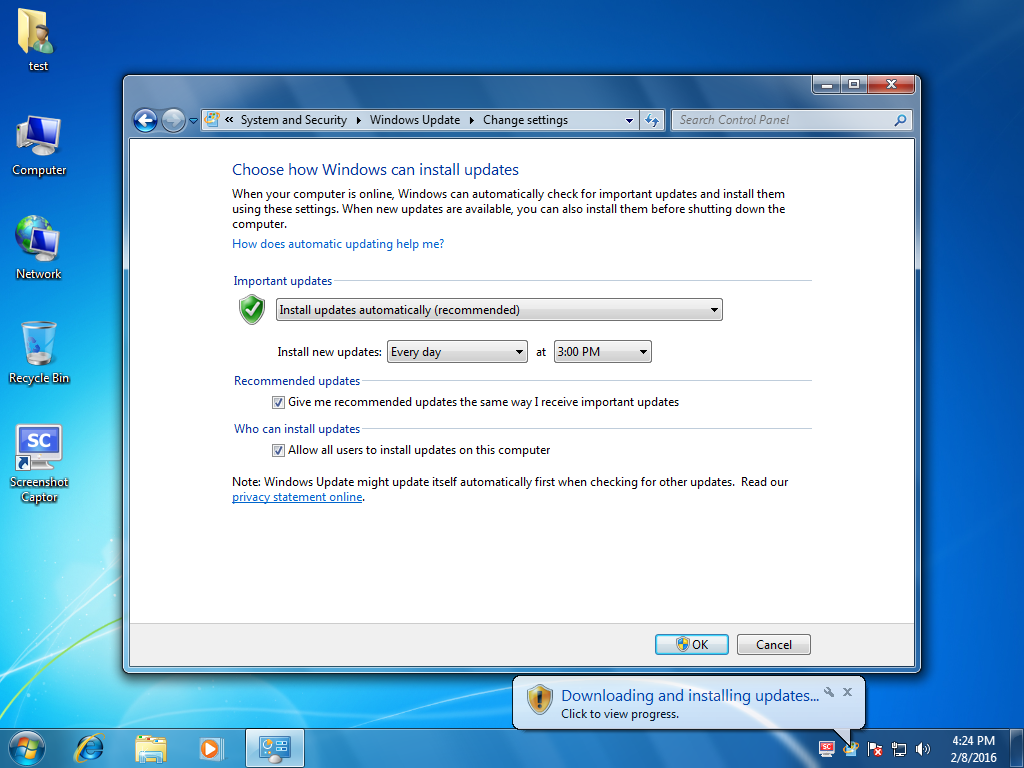
Task: Open the volume speaker tray icon
Action: click(x=923, y=748)
